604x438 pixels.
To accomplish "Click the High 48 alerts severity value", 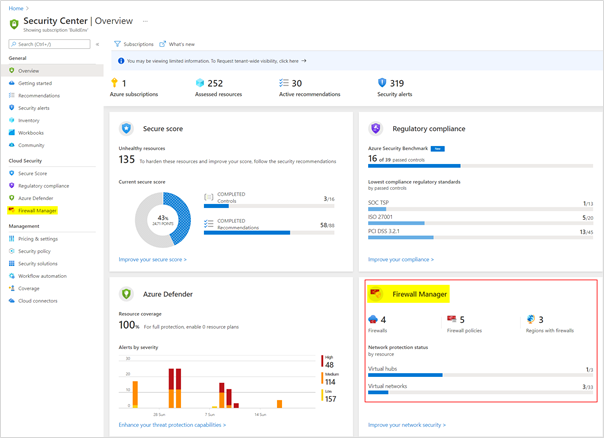I will click(329, 364).
